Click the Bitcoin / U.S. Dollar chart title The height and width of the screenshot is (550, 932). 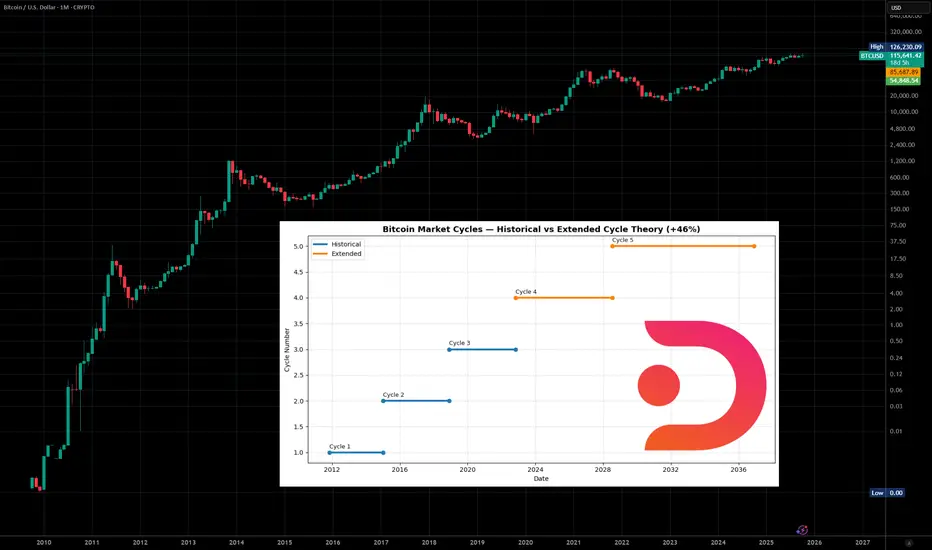49,7
